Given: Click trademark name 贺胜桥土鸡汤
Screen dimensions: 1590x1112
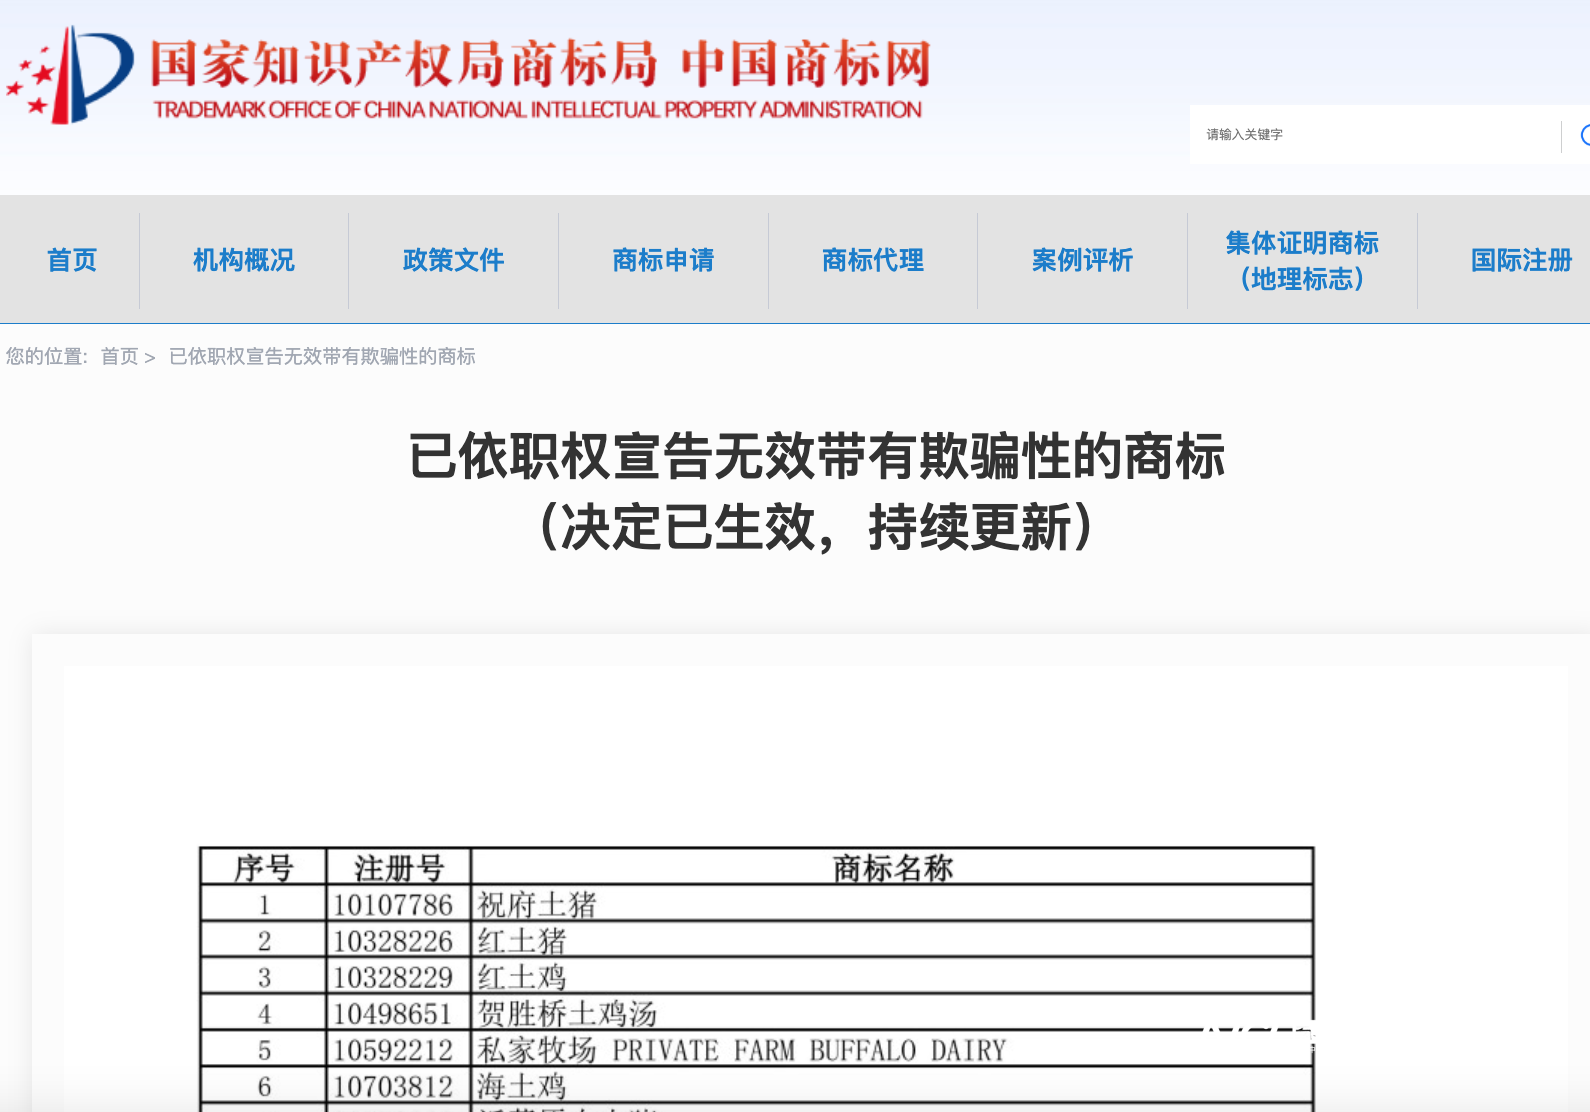Looking at the screenshot, I should (567, 1014).
